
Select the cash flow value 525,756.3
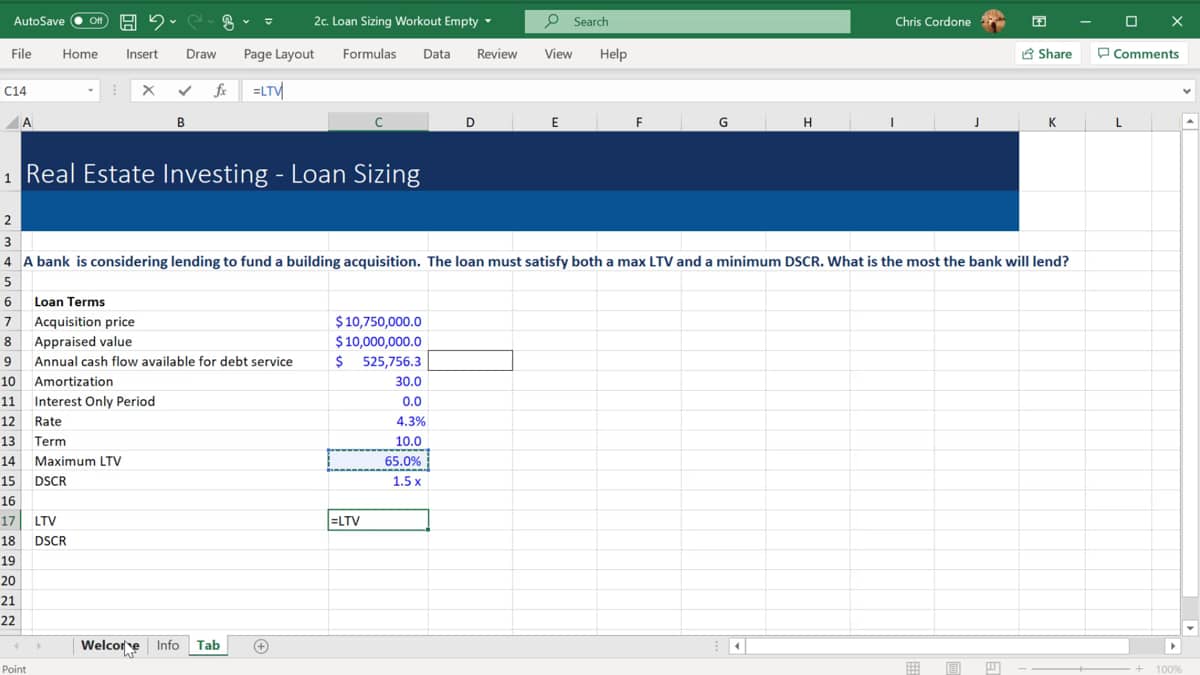(378, 361)
